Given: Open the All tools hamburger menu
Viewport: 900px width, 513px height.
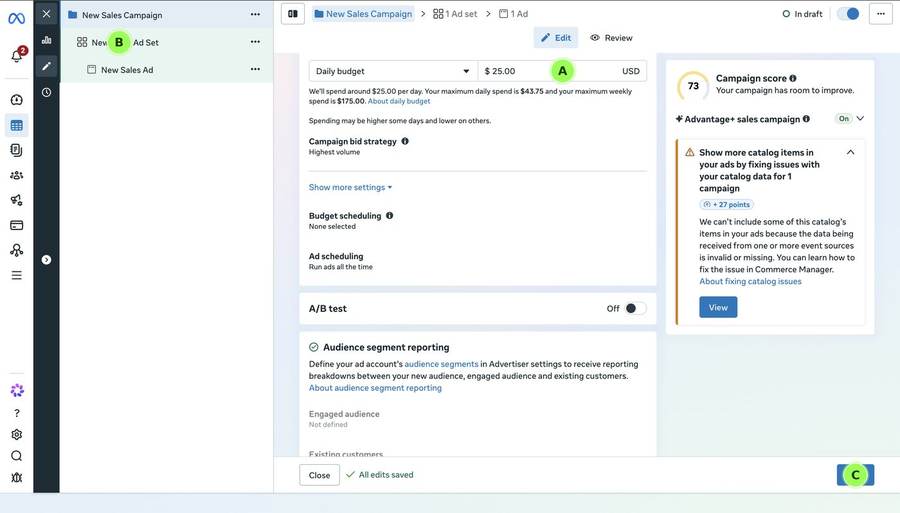Looking at the screenshot, I should point(17,275).
